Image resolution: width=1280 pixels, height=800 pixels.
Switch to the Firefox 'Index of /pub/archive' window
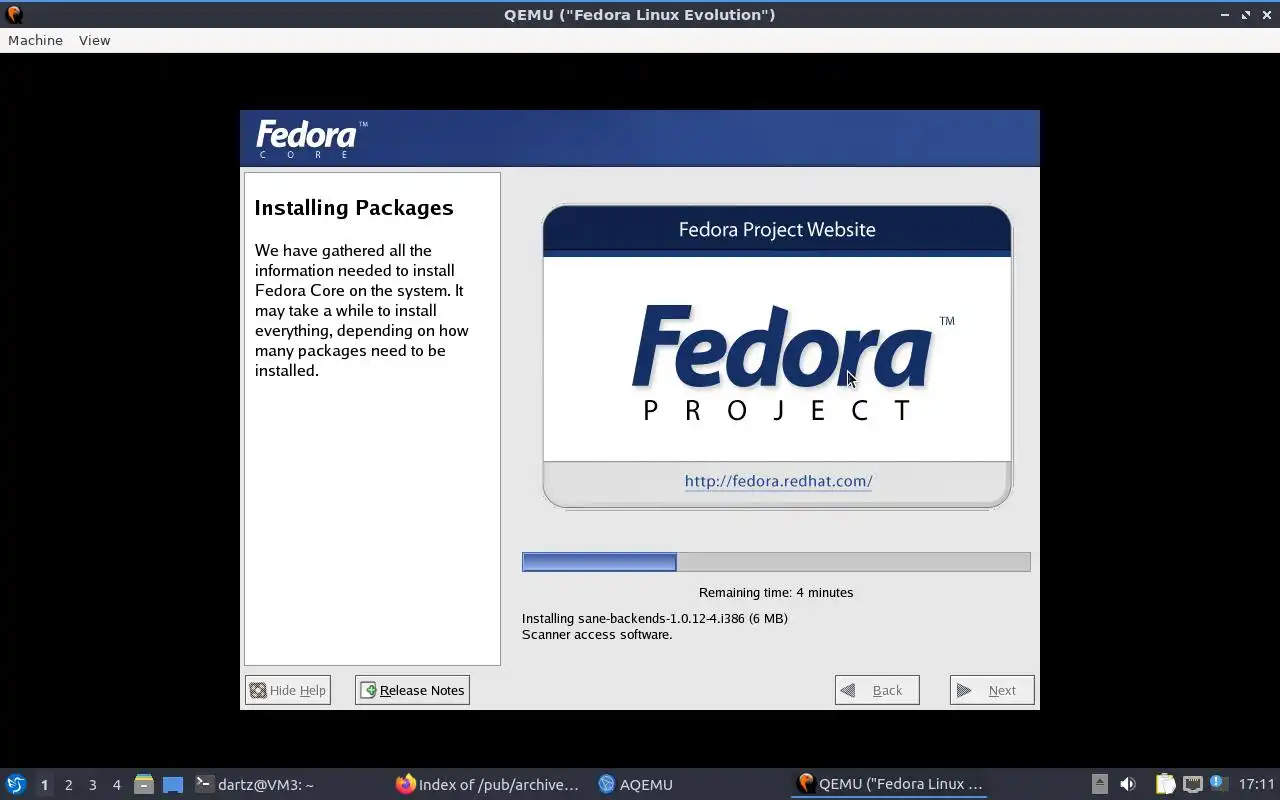(x=488, y=784)
